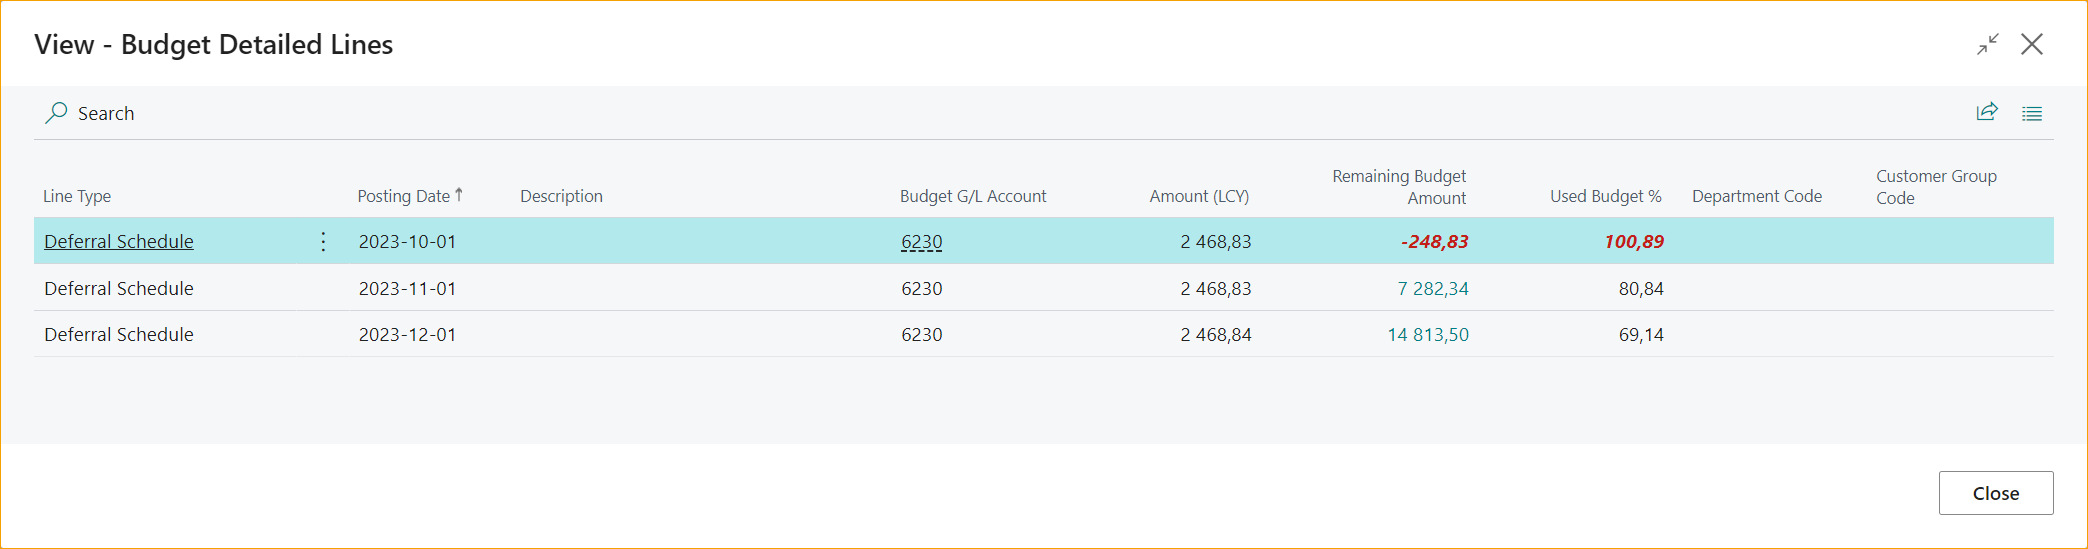Click the Amount (LCY) column header
2088x549 pixels.
pyautogui.click(x=1199, y=196)
